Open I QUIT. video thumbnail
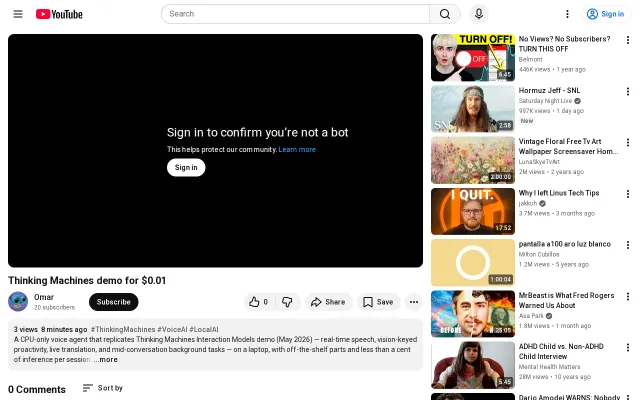 point(473,211)
